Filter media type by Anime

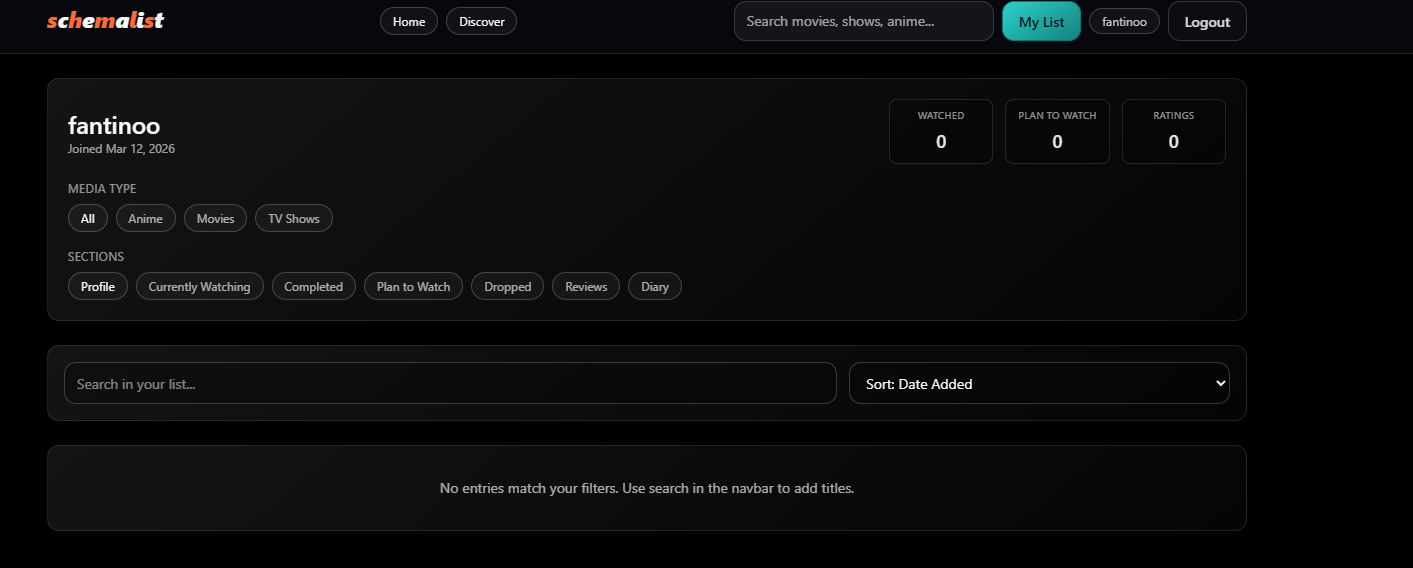click(x=146, y=218)
